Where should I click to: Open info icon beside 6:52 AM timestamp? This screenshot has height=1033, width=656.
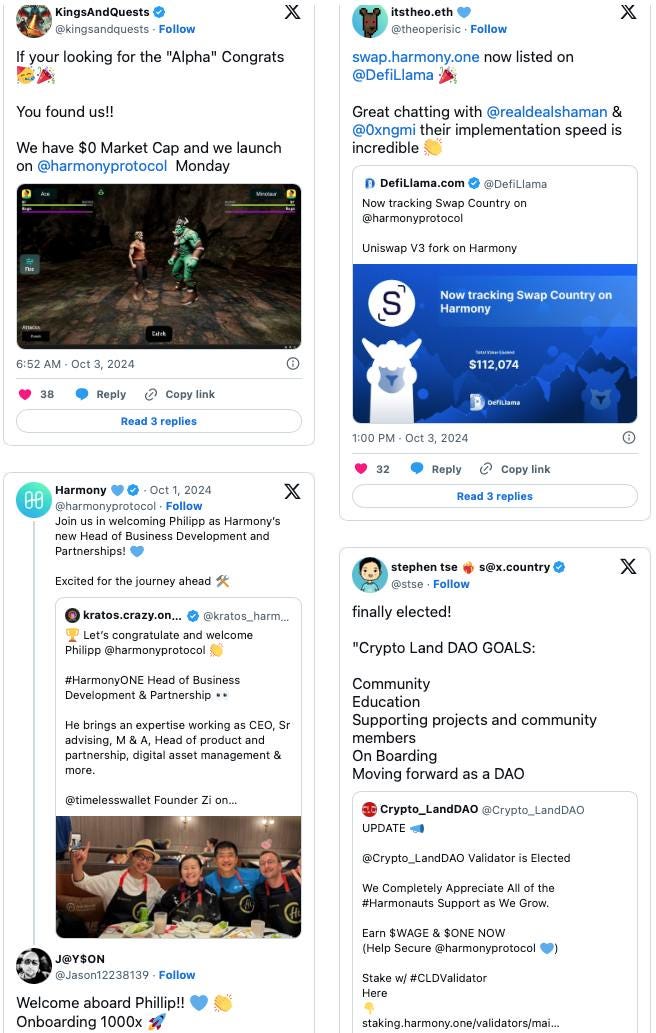click(x=293, y=364)
